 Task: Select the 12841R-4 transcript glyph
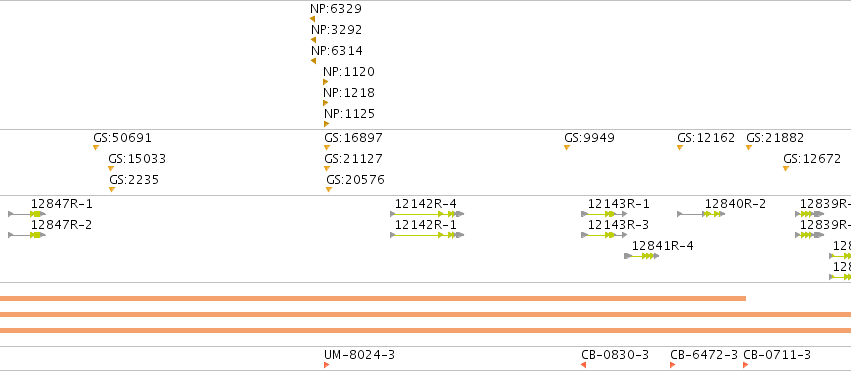coord(642,256)
